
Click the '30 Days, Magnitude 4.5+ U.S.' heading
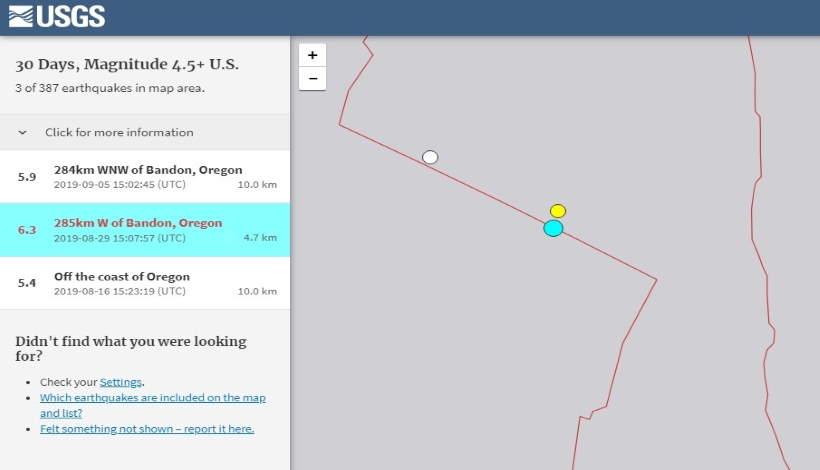[127, 65]
